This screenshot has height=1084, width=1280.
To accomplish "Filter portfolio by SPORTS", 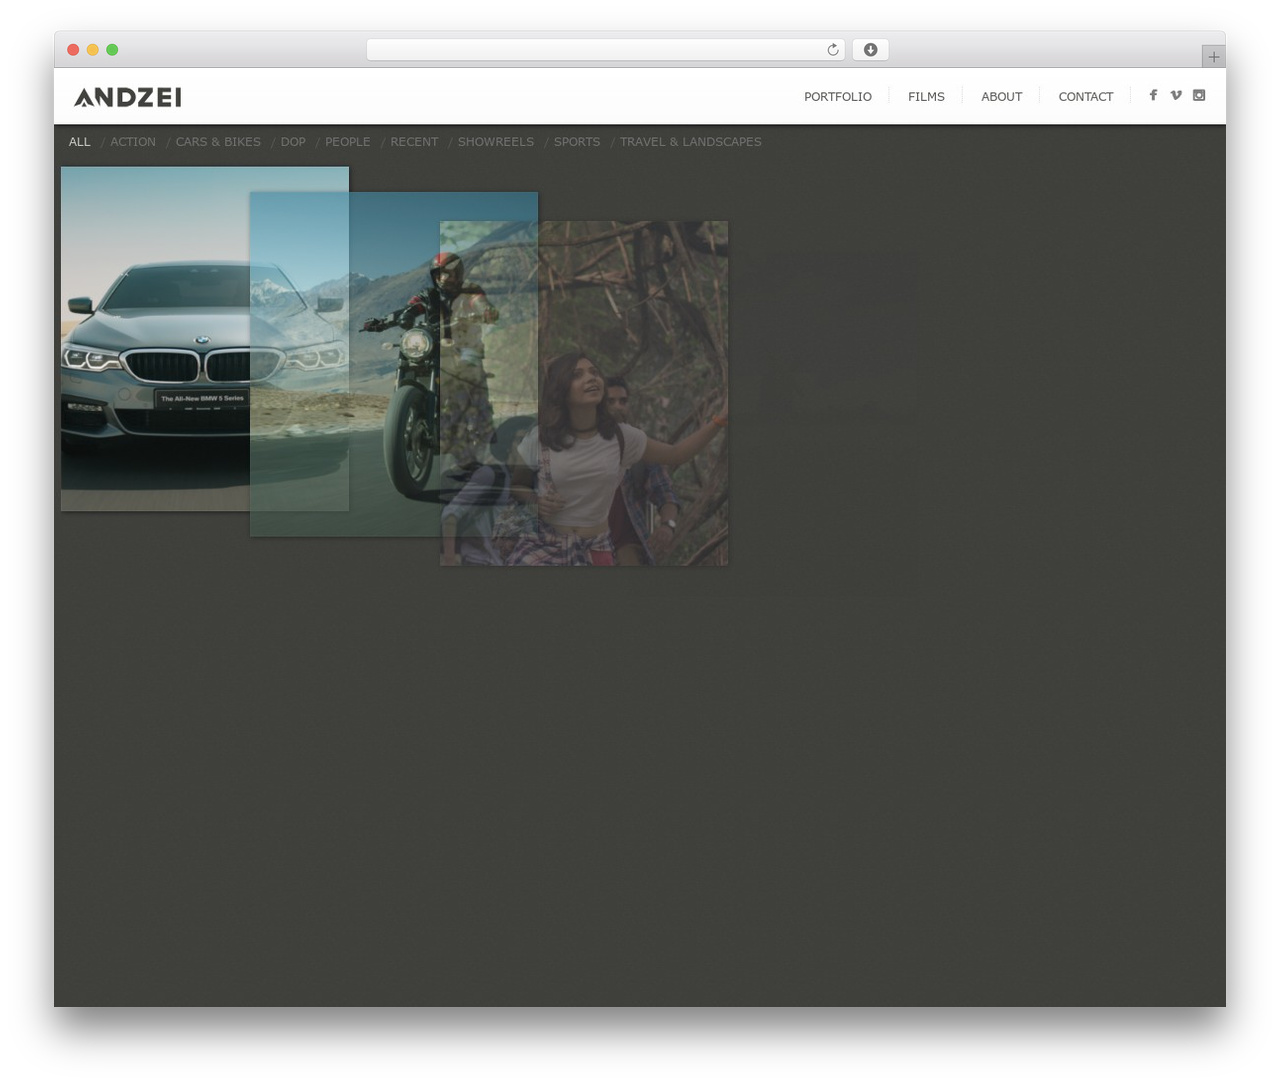I will 577,142.
